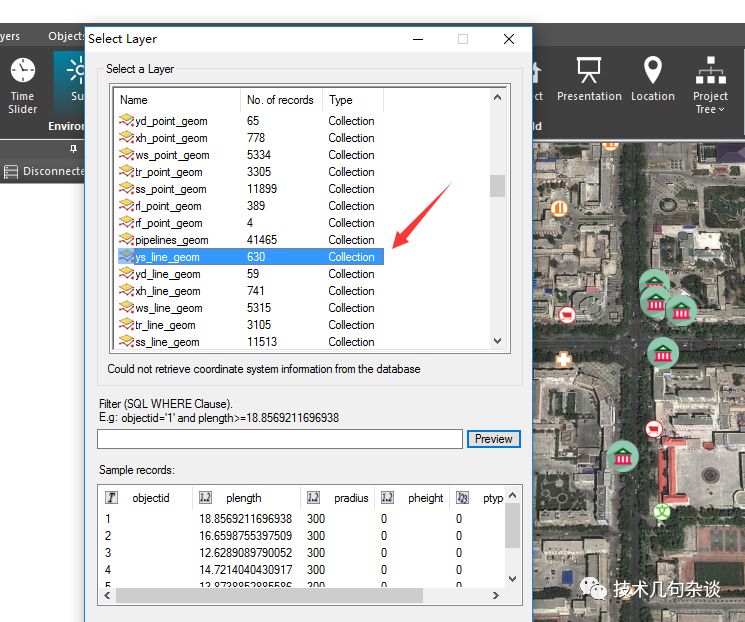This screenshot has height=622, width=745.
Task: Sort by No. of records column
Action: pos(281,100)
